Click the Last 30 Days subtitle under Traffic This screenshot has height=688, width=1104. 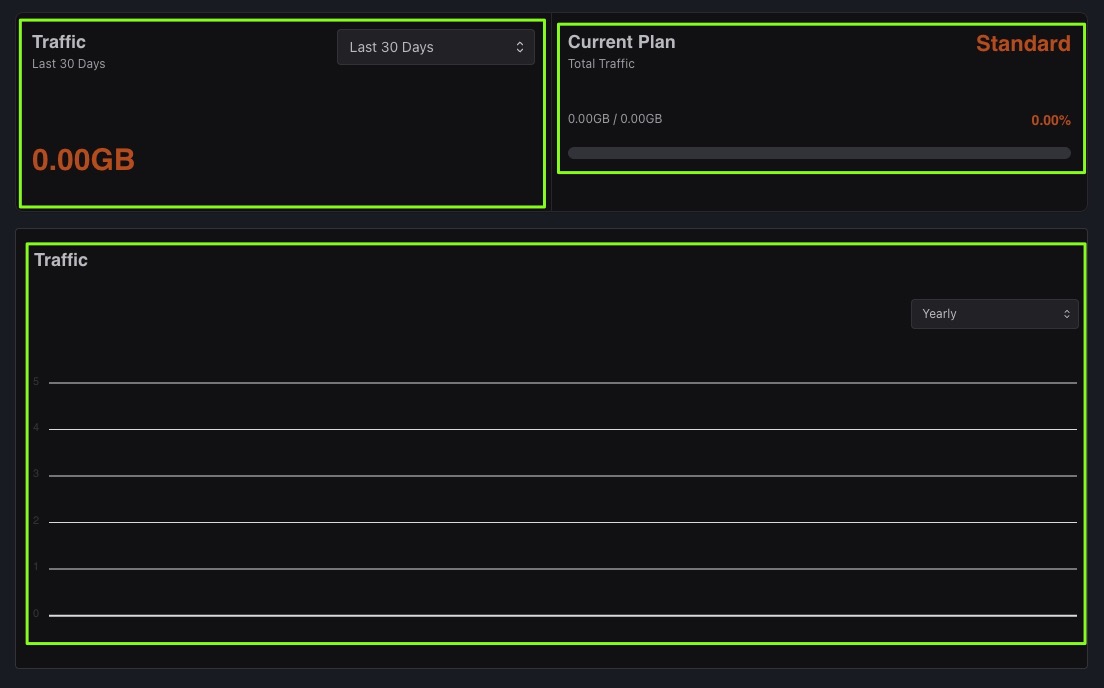(x=68, y=64)
